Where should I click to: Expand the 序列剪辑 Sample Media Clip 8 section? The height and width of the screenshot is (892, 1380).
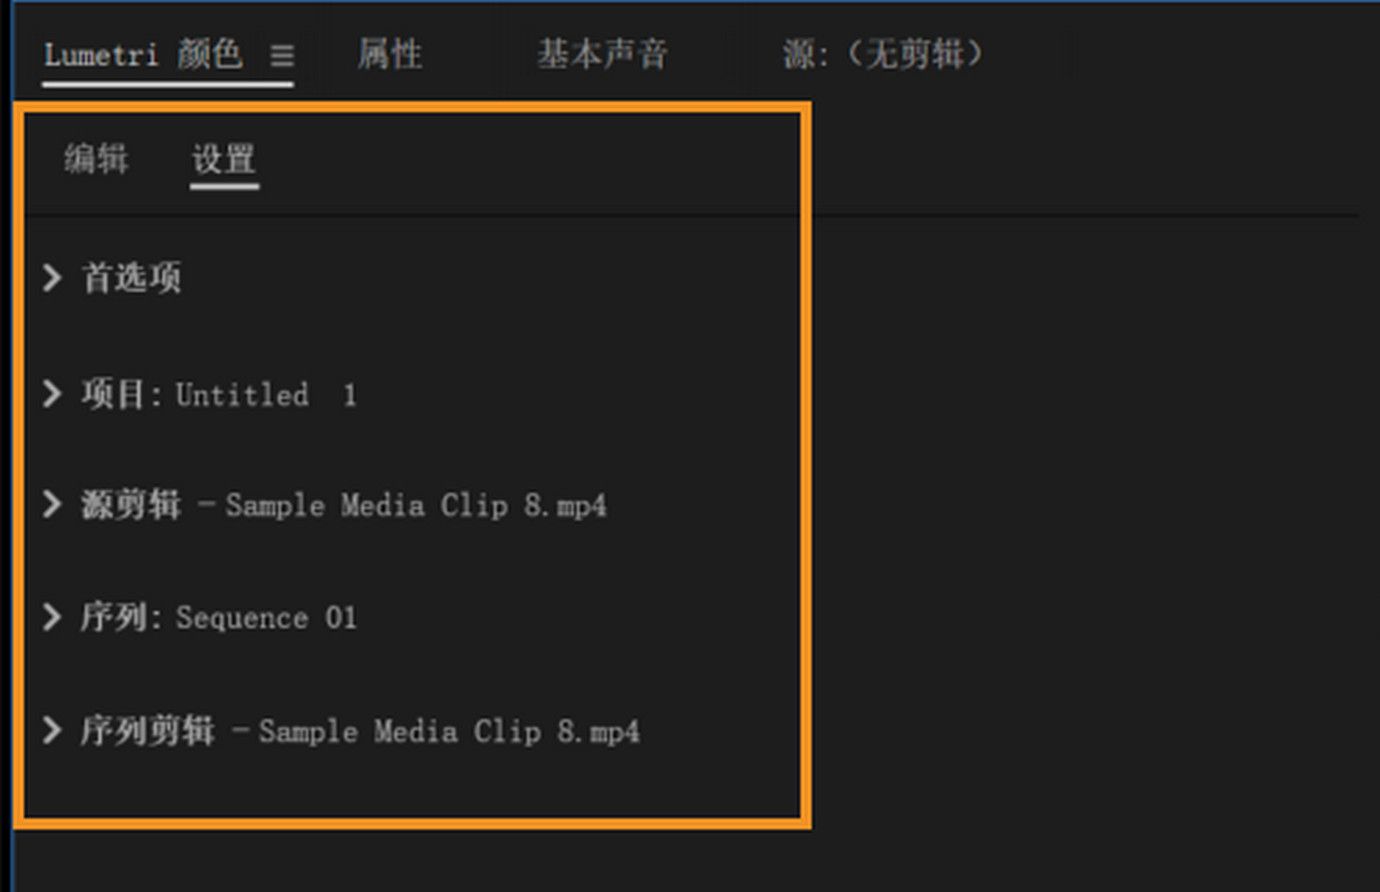click(52, 731)
